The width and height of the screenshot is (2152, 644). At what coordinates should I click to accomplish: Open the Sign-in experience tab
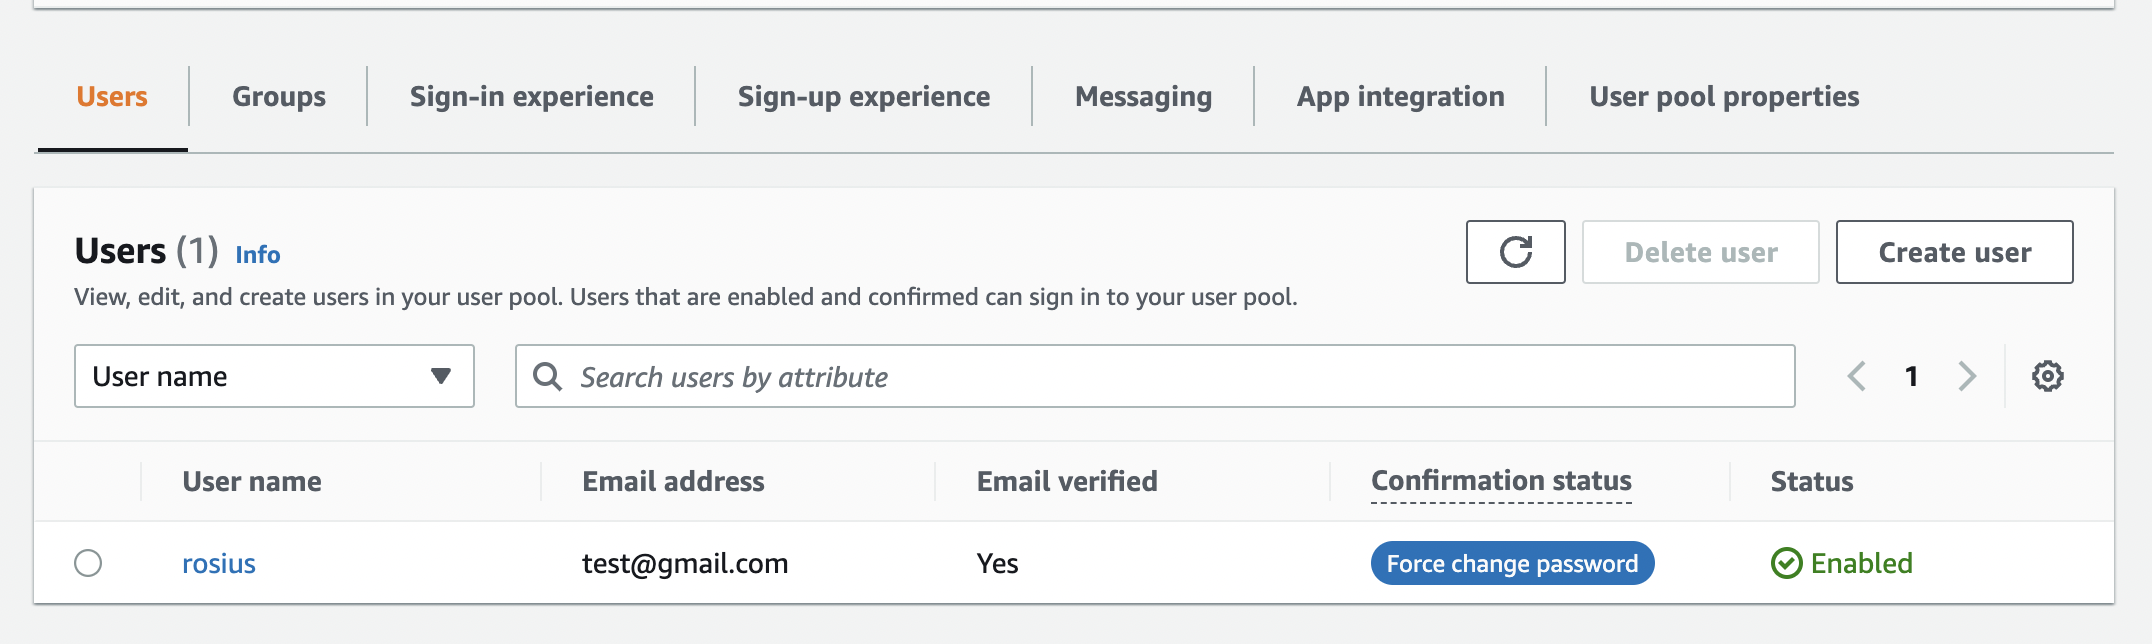[532, 97]
